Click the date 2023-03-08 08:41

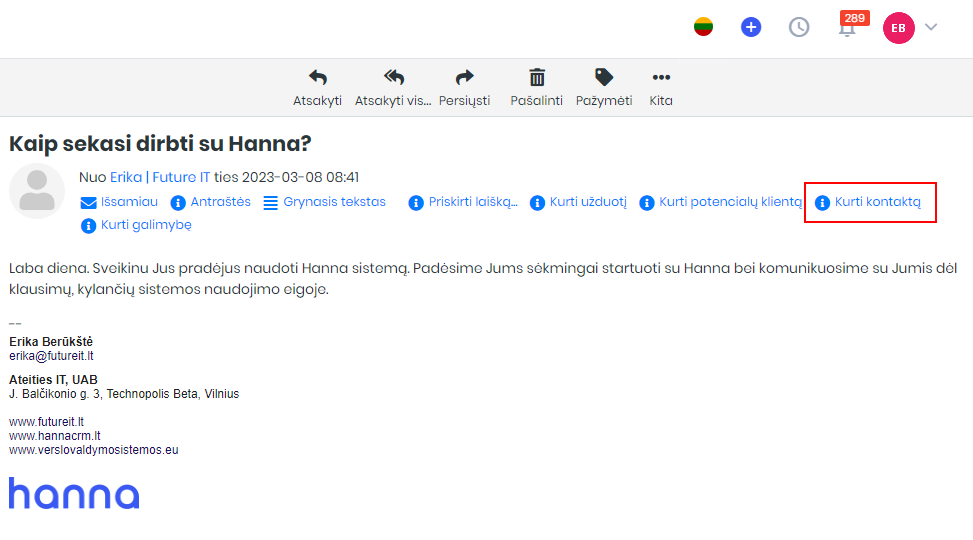pos(300,177)
